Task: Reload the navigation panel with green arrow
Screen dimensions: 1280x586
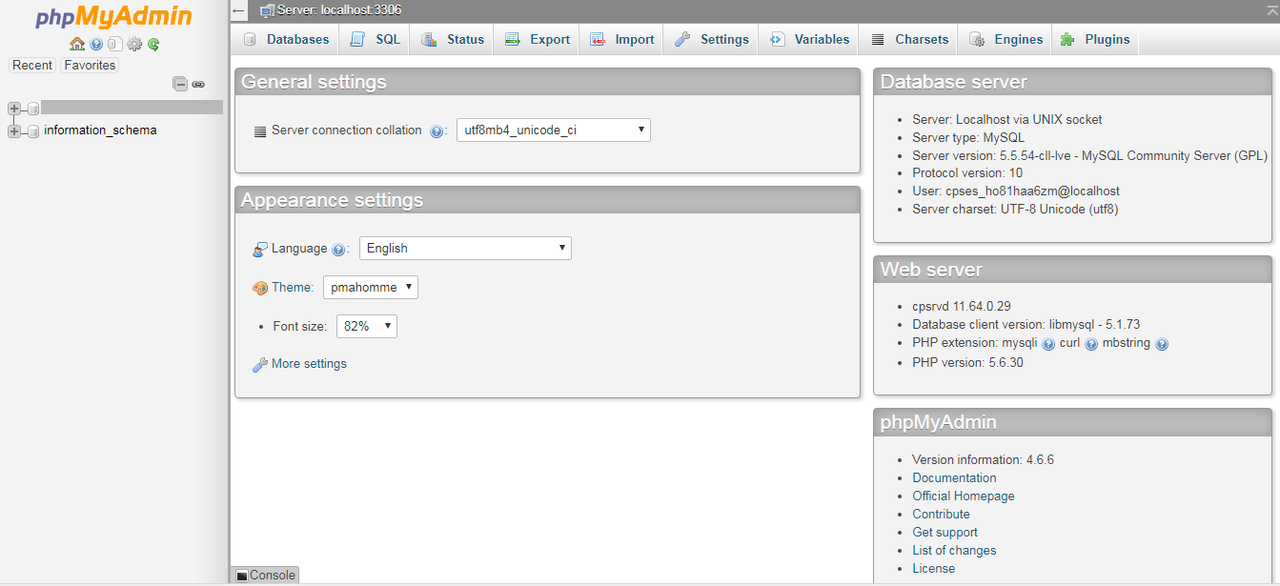Action: tap(153, 44)
